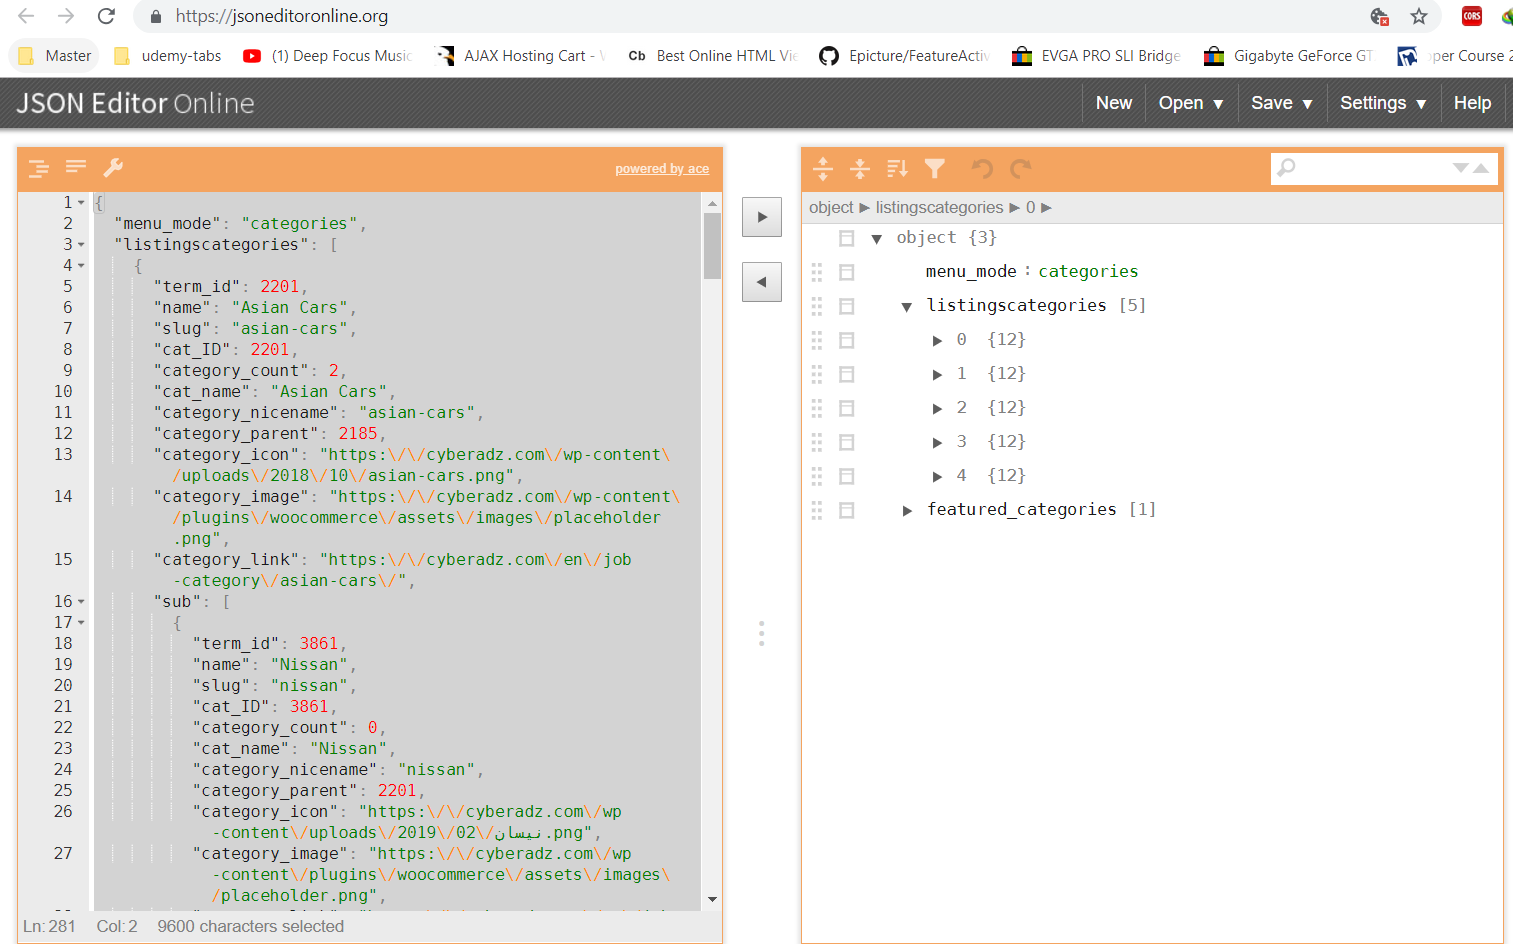Click the redo icon in tree editor
Image resolution: width=1513 pixels, height=944 pixels.
coord(1020,169)
